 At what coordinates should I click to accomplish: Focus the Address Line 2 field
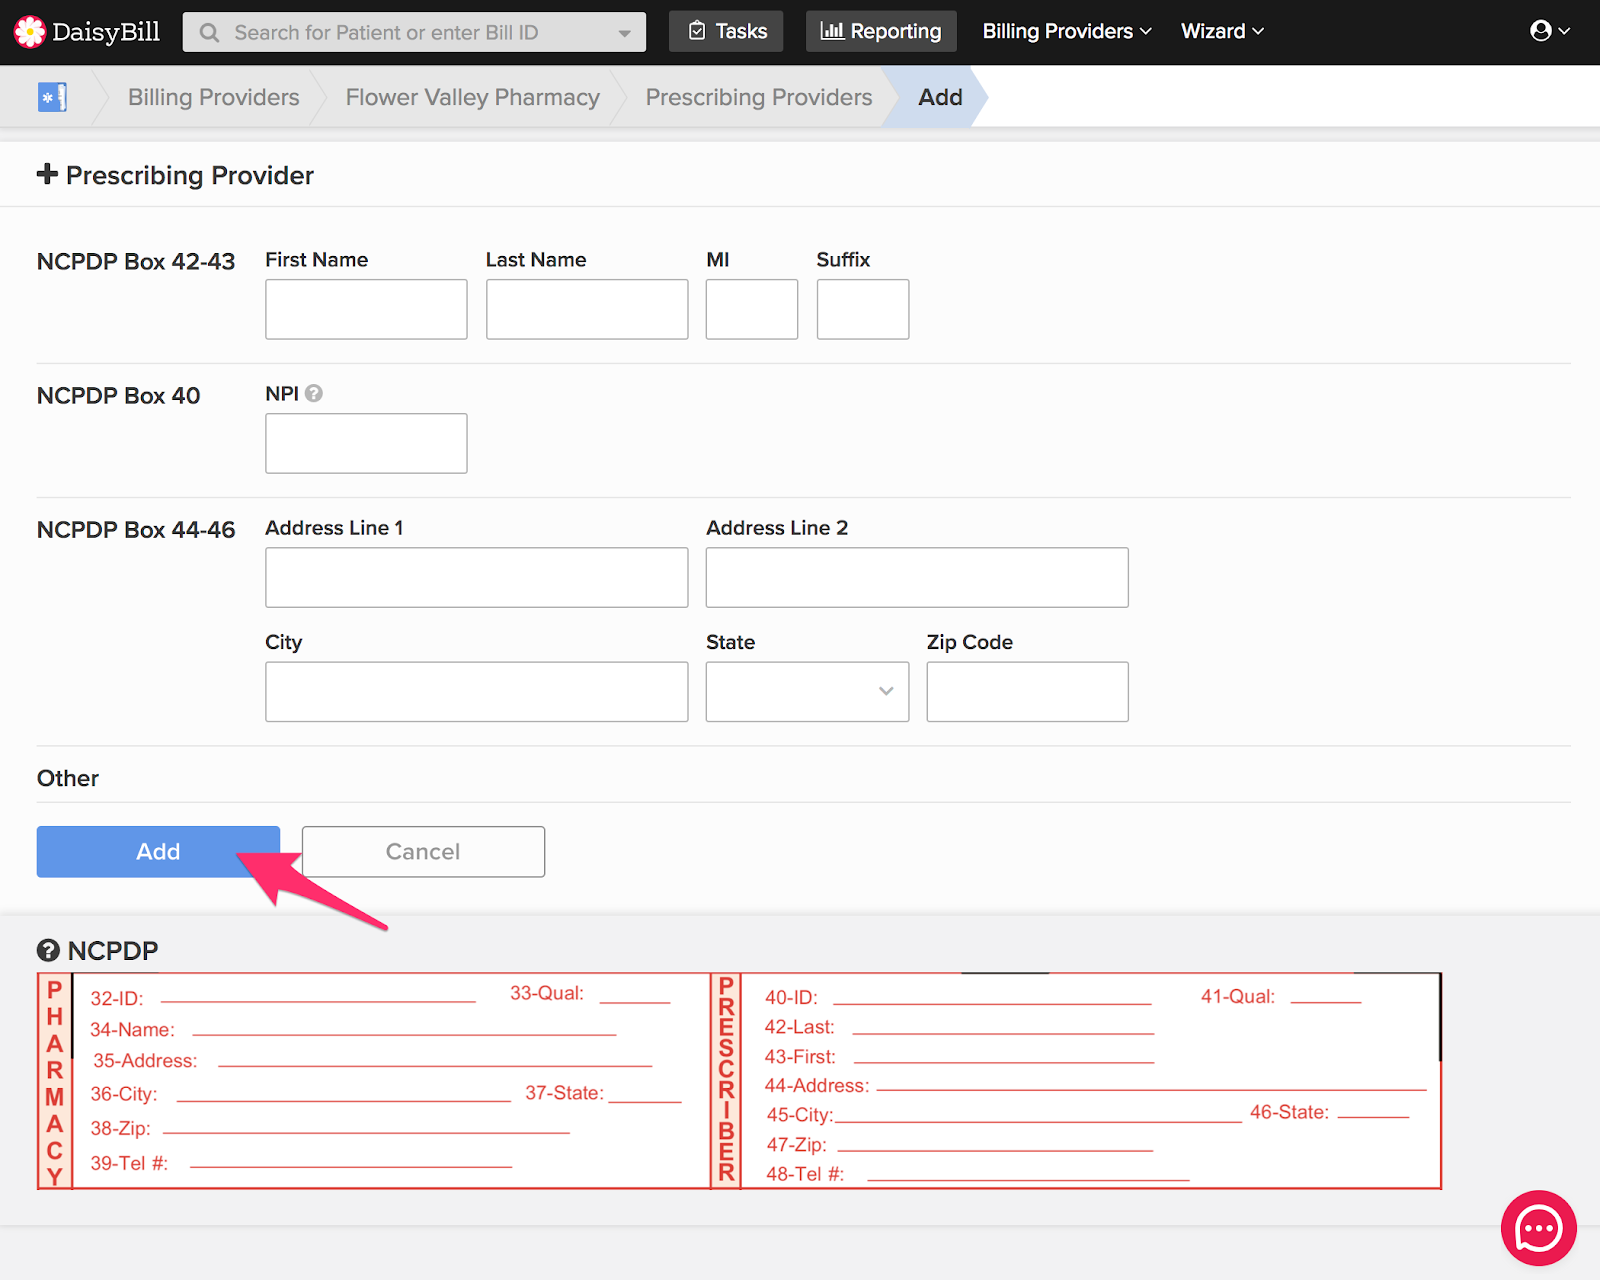coord(917,577)
